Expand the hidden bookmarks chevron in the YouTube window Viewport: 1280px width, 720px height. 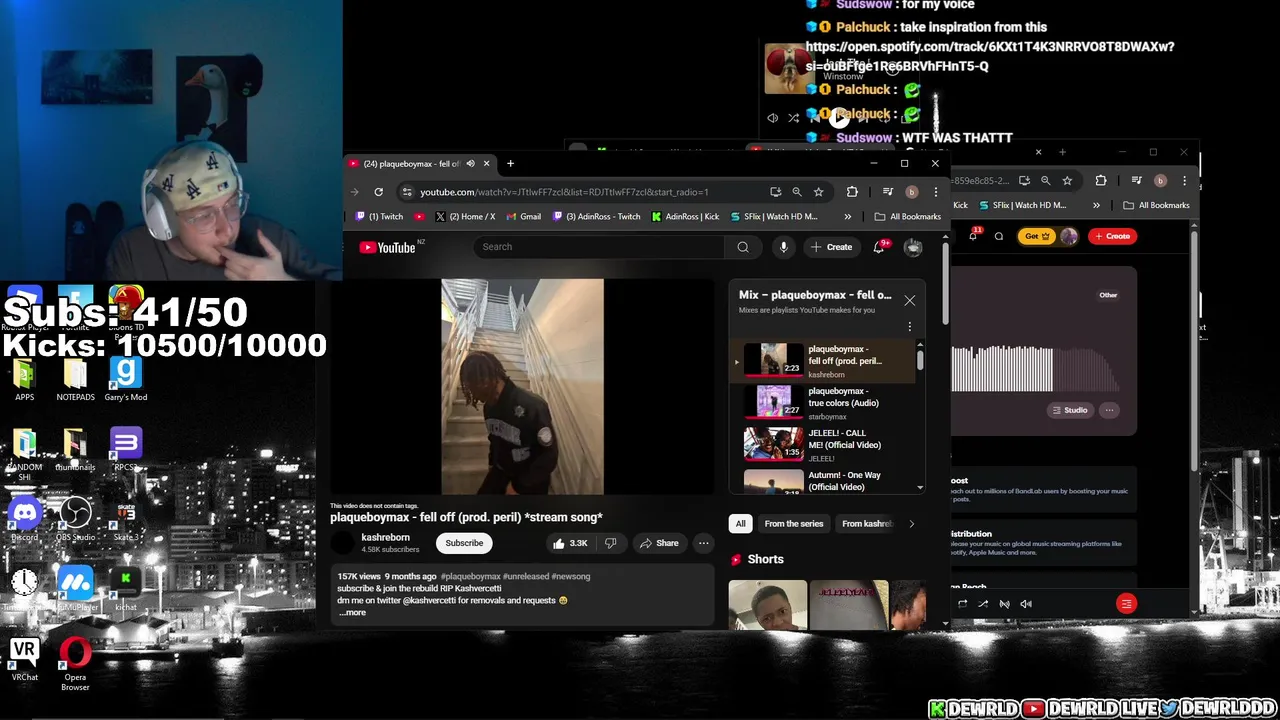pyautogui.click(x=848, y=217)
